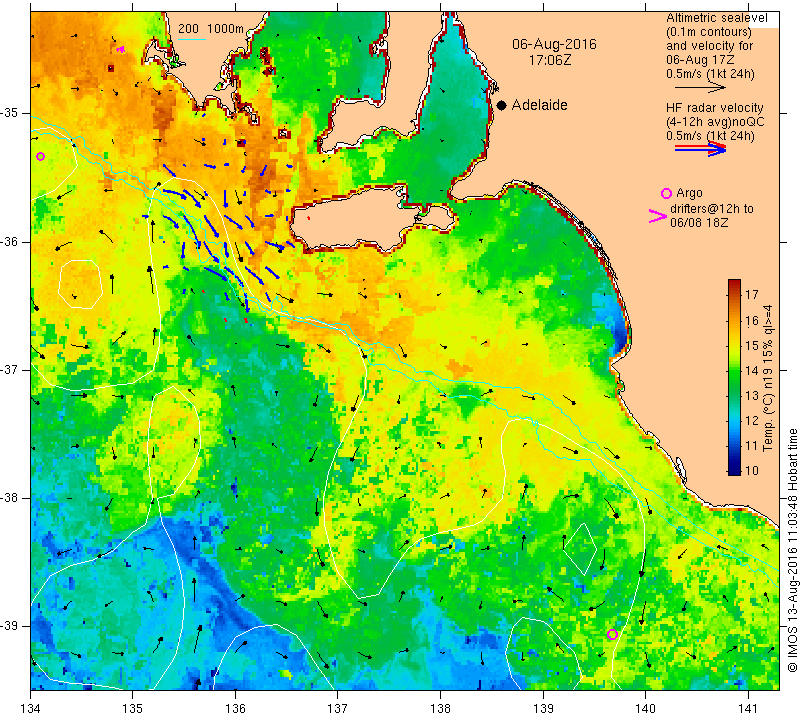Click the Argo float marker near 139.7E 39S
This screenshot has width=800, height=720.
612,634
